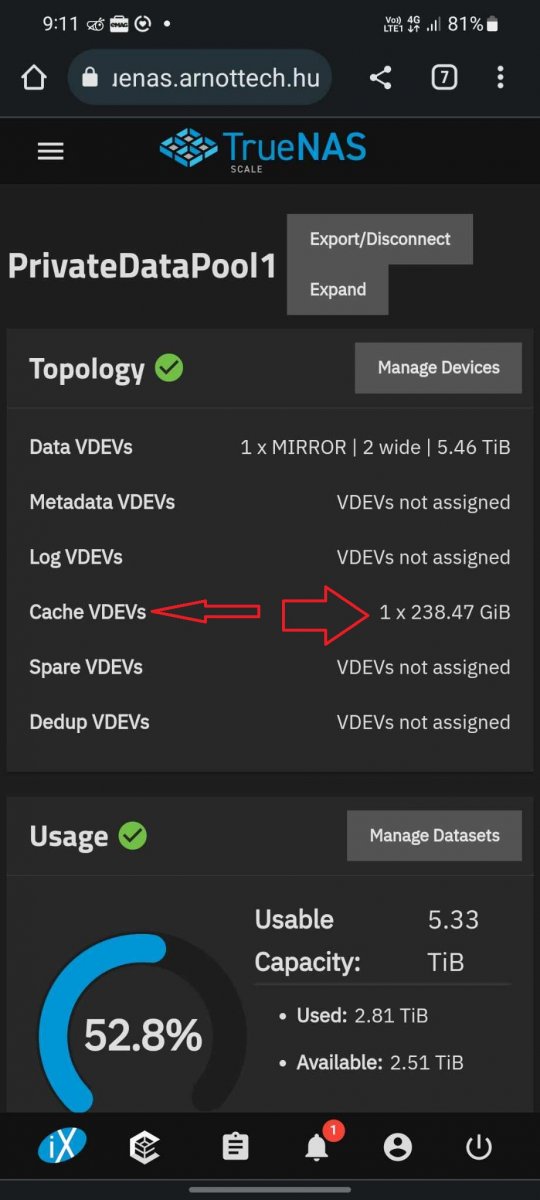Share the page via browser share icon
Screen dimensions: 540x1200
click(380, 78)
